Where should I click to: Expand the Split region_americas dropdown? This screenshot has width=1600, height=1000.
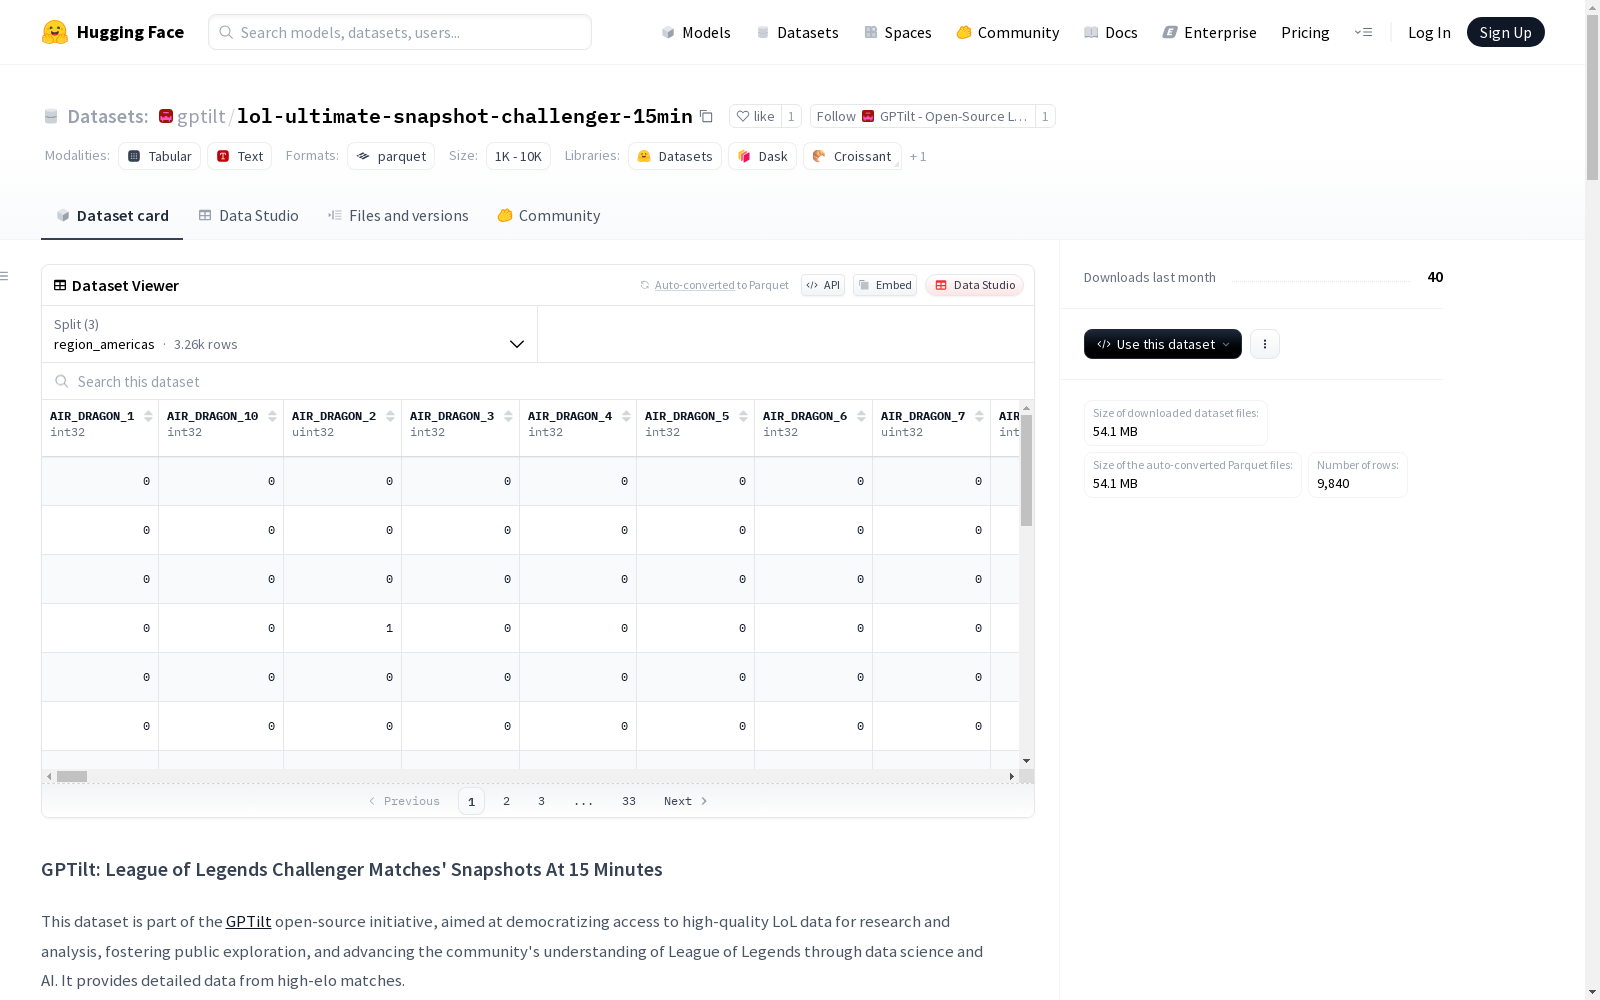290,334
